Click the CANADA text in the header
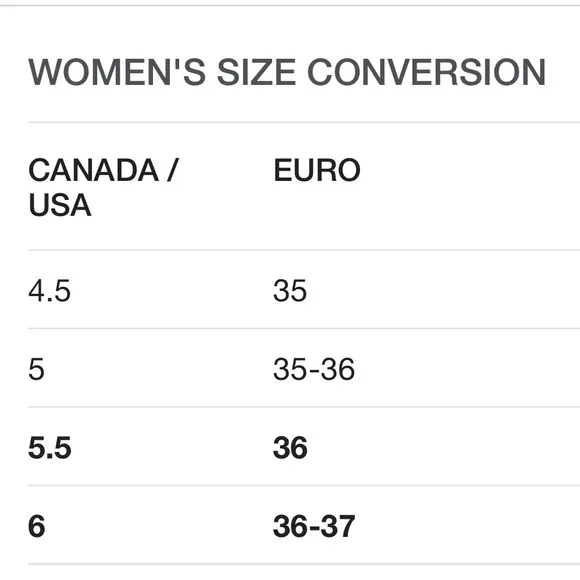580x580 pixels. [94, 170]
